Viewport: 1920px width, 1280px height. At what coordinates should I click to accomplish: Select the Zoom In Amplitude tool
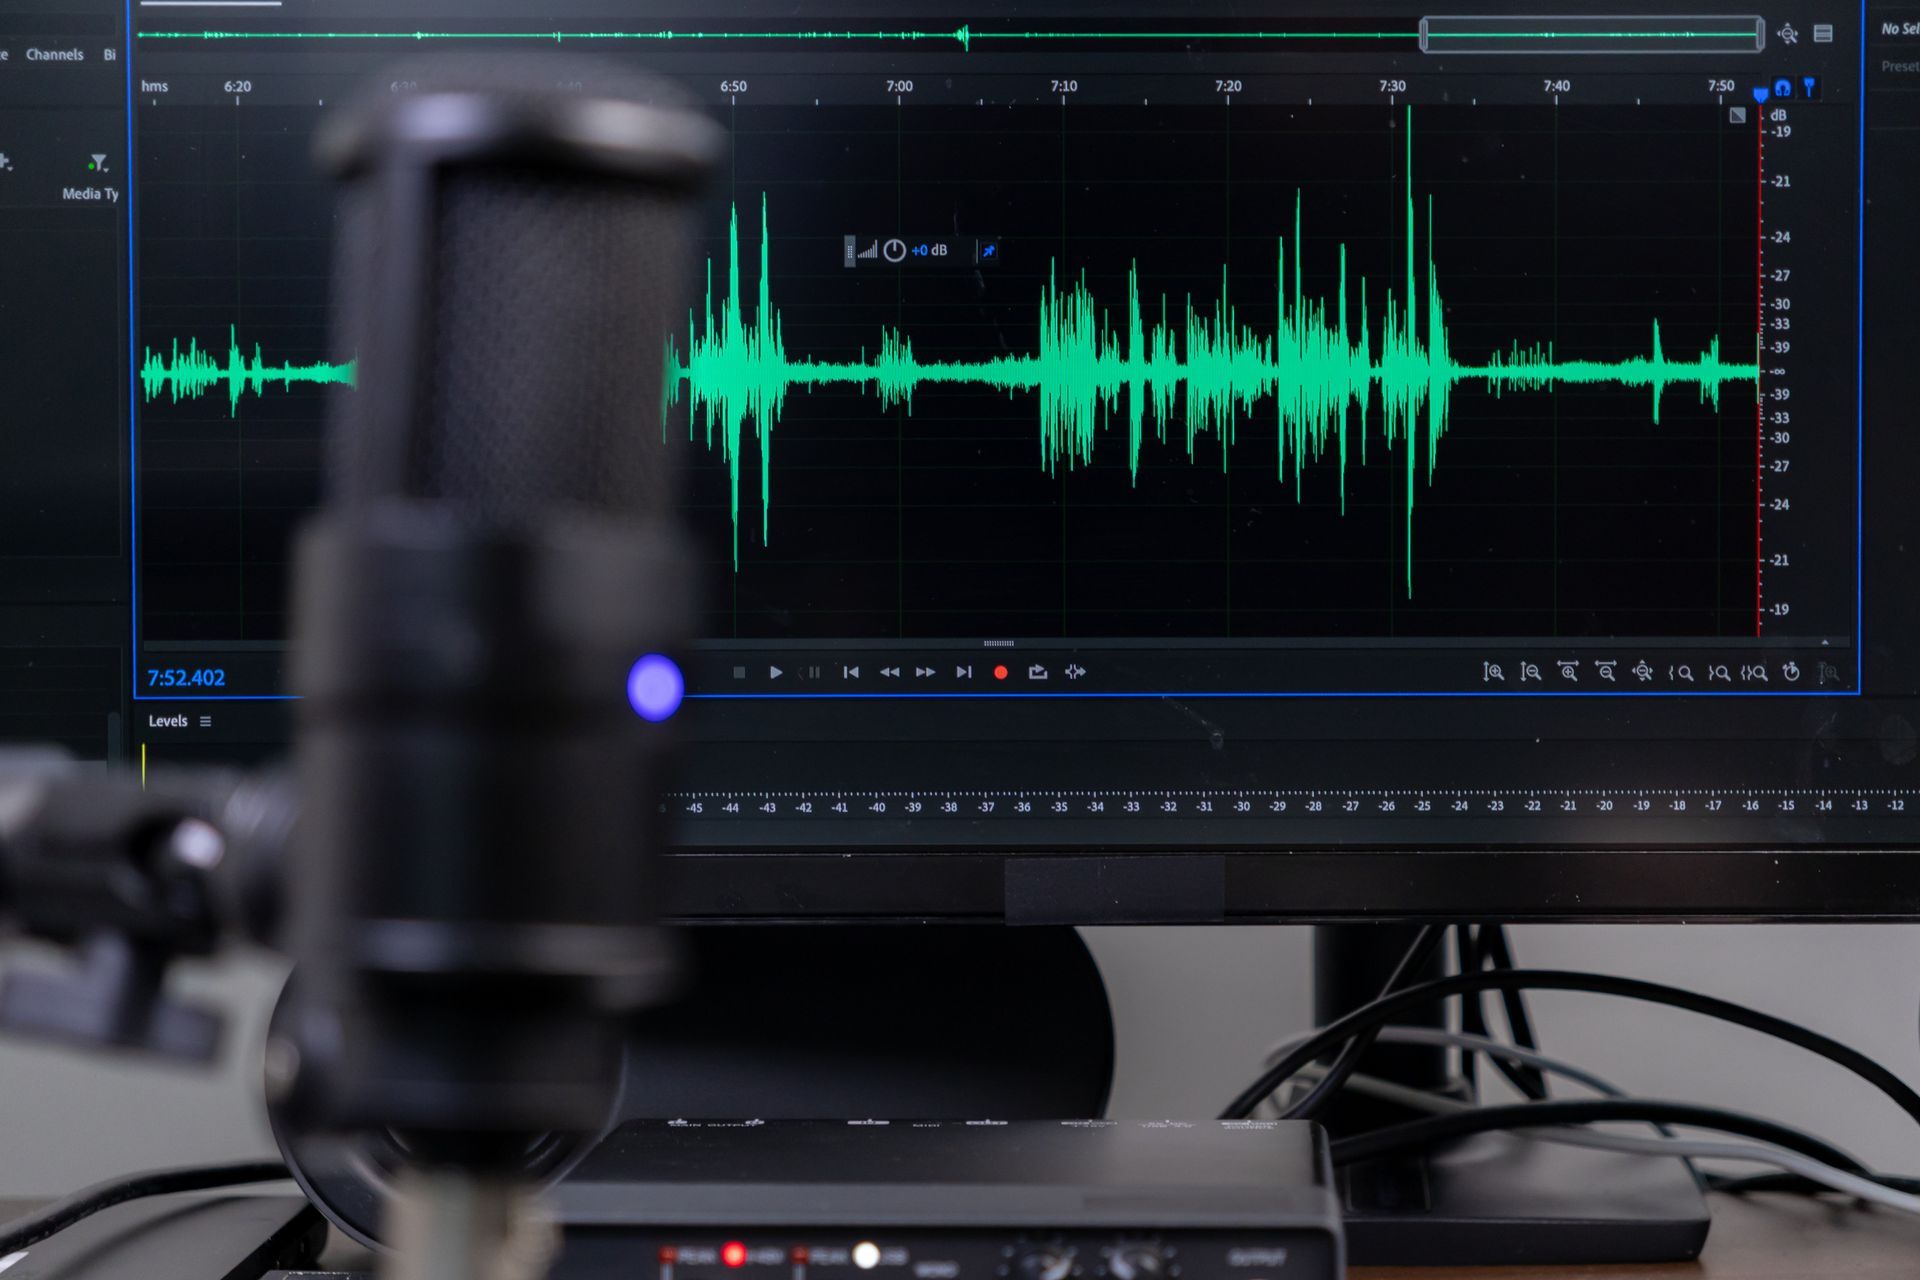(x=1494, y=673)
